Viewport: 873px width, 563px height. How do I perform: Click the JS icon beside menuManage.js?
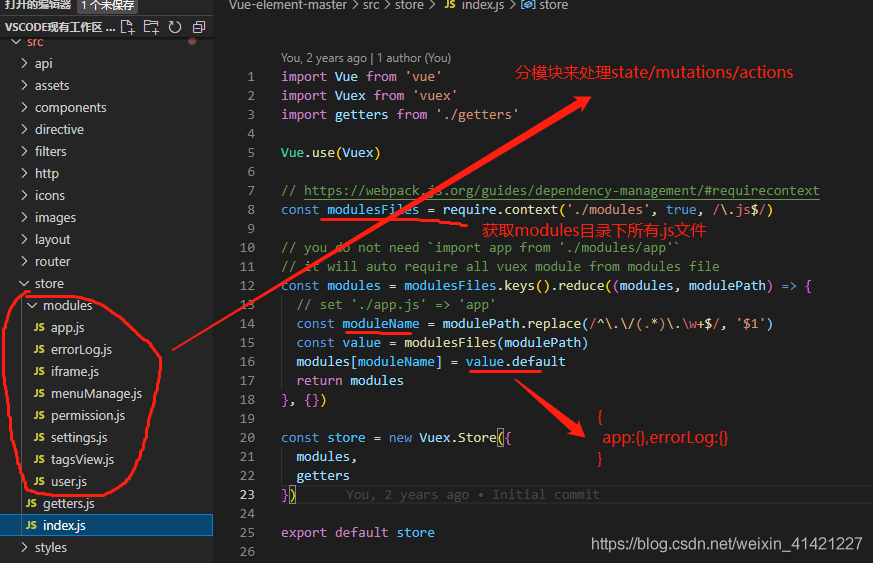coord(39,393)
